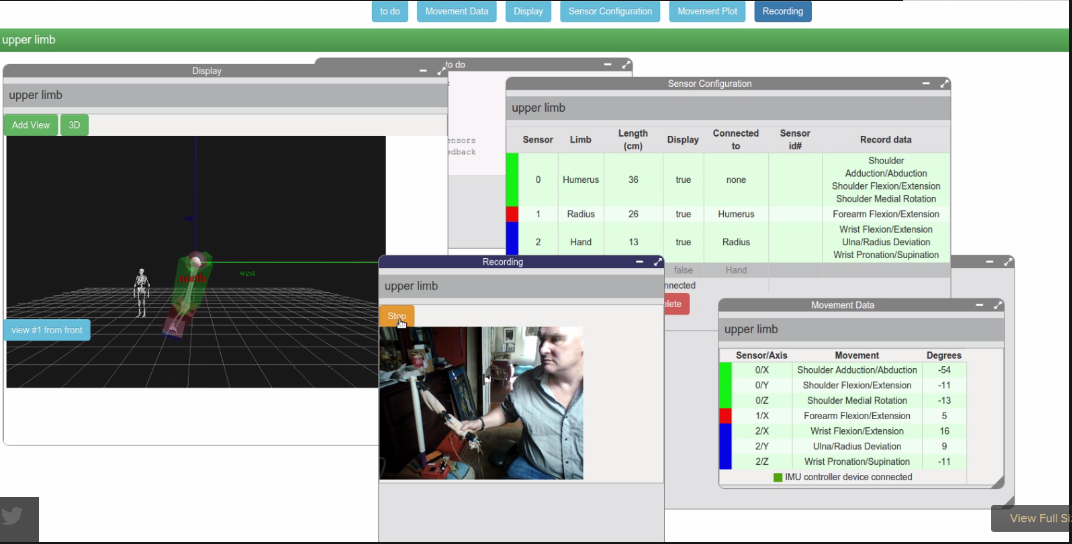
Task: Open Sensor Configuration from top bar
Action: click(x=610, y=11)
